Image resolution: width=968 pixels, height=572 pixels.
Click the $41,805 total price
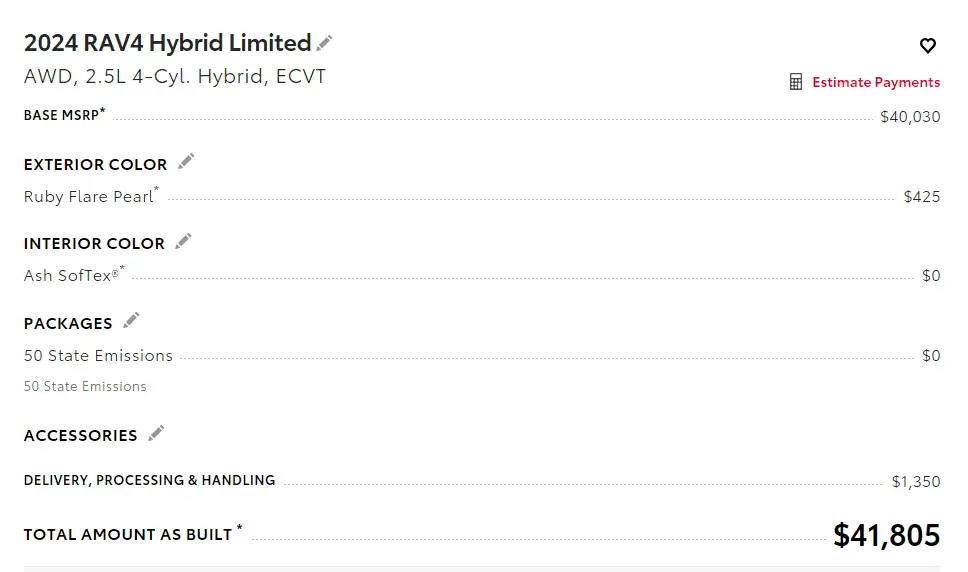[x=886, y=535]
